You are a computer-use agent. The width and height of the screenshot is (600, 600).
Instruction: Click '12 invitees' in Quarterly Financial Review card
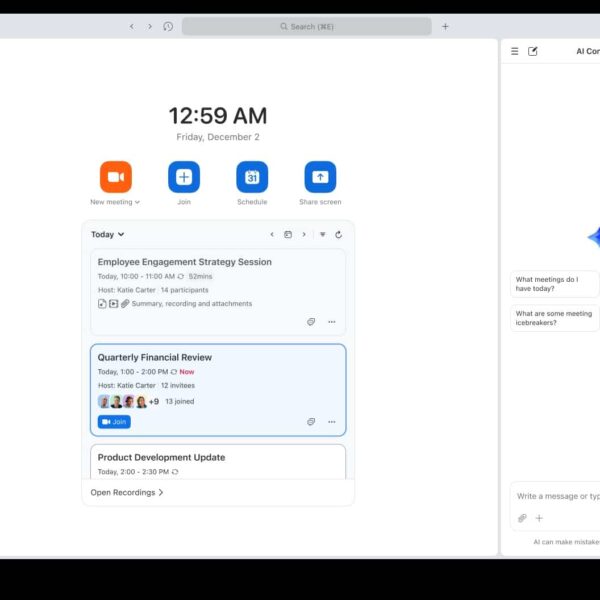pyautogui.click(x=178, y=385)
